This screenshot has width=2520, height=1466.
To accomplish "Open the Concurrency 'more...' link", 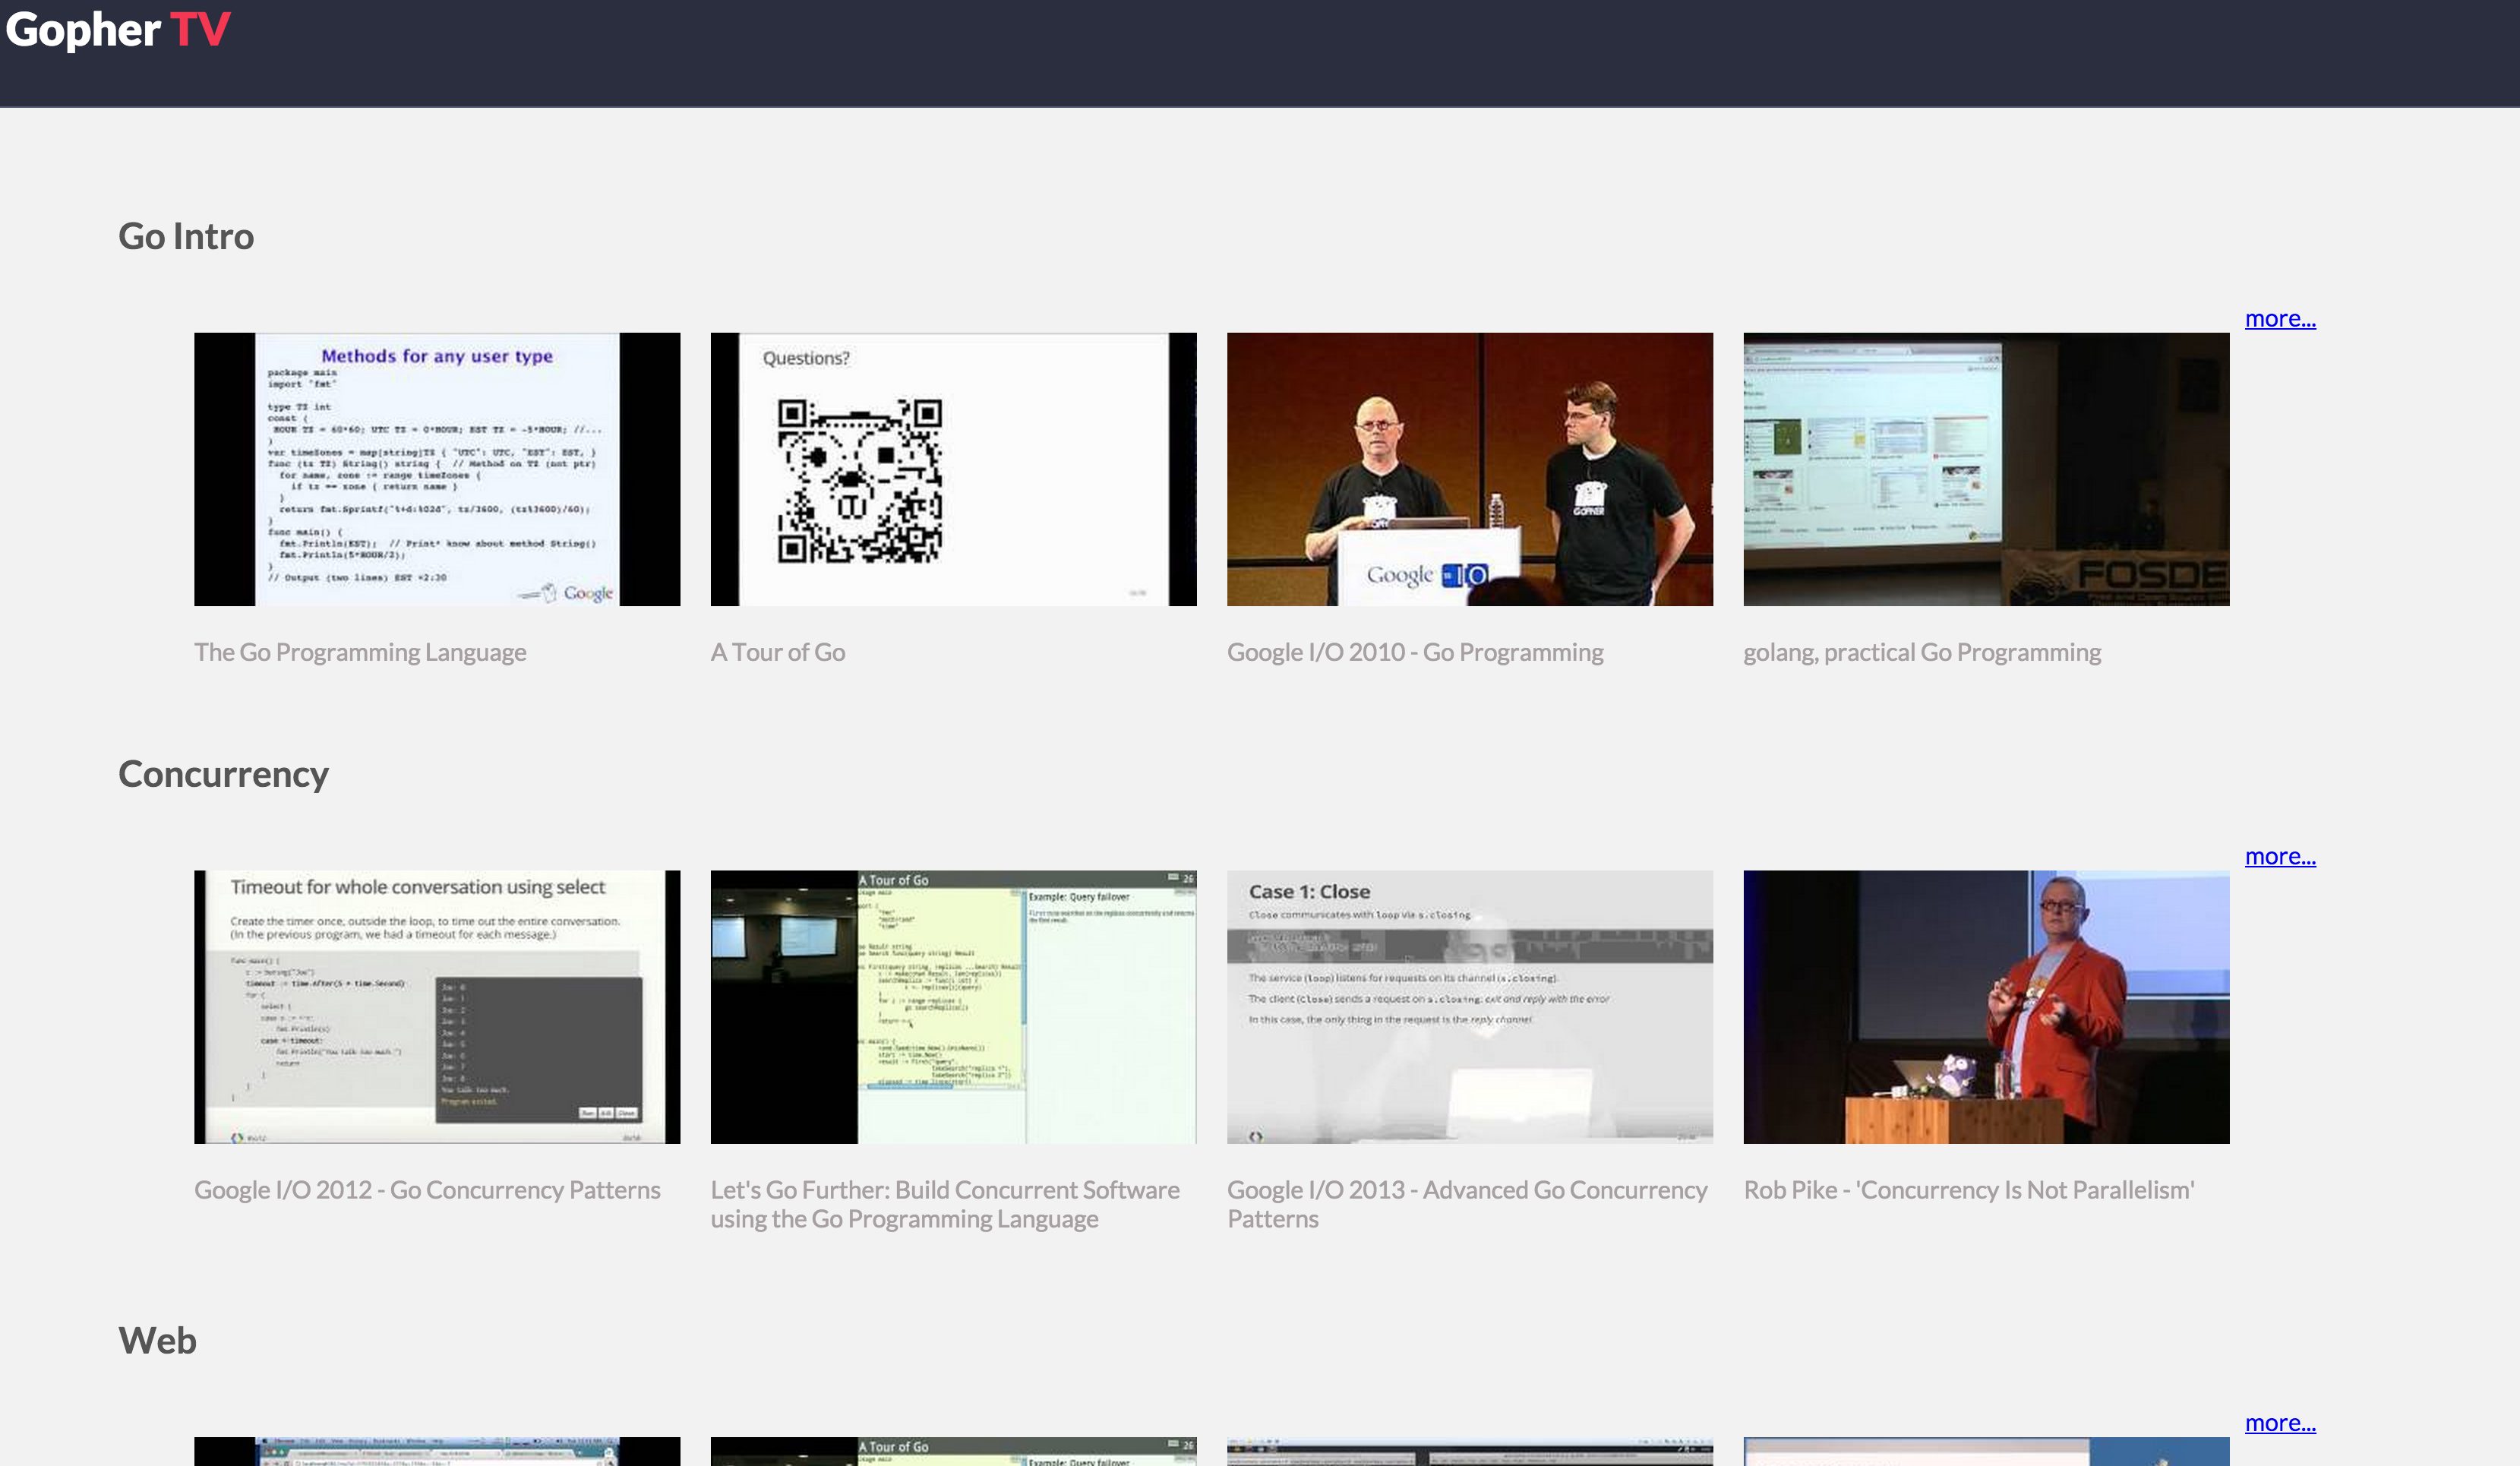I will (x=2279, y=857).
